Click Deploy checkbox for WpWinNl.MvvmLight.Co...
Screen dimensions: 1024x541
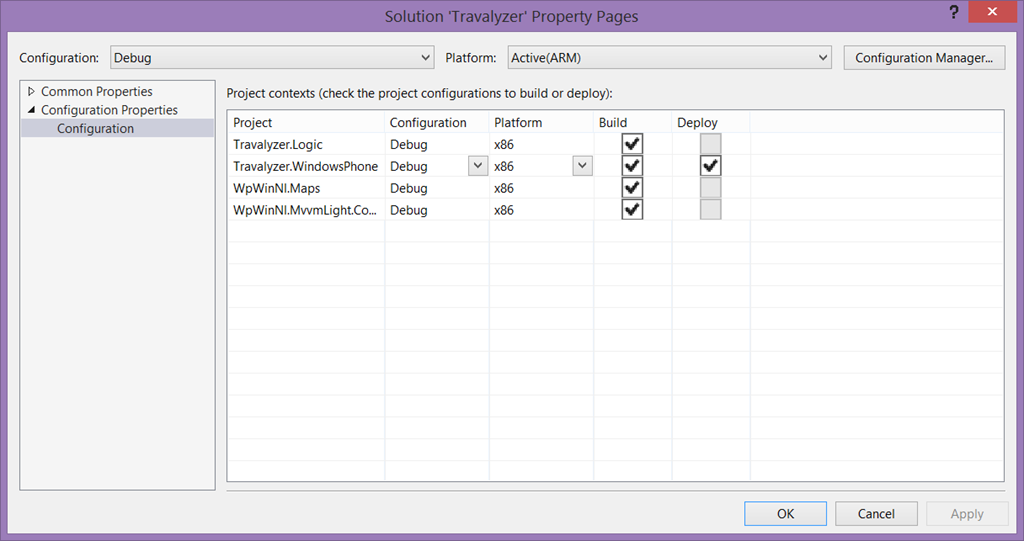[x=711, y=210]
